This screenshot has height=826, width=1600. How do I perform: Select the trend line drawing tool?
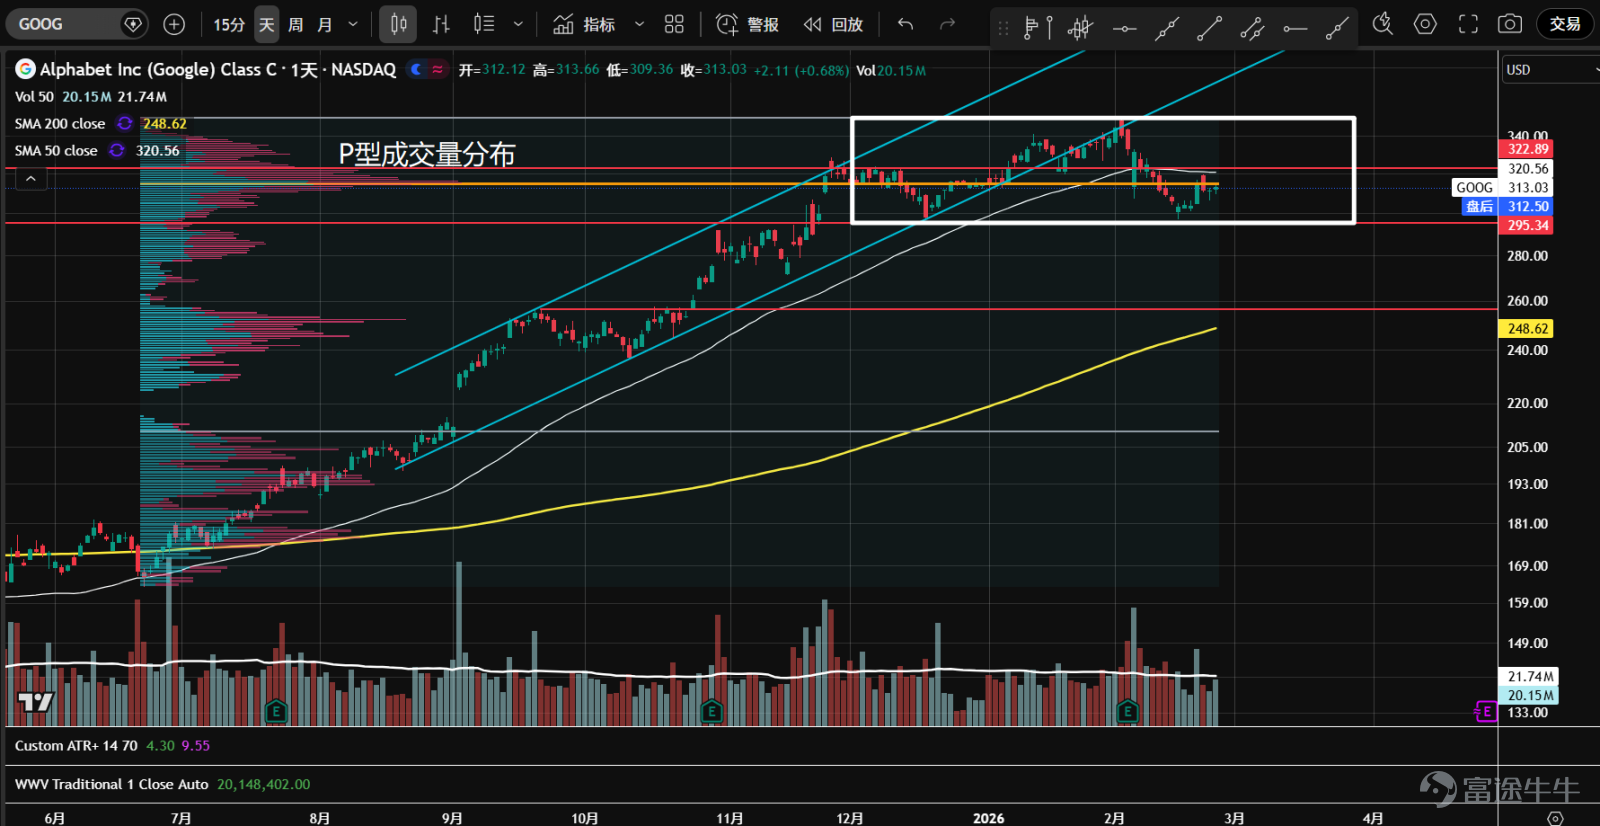coord(1210,28)
